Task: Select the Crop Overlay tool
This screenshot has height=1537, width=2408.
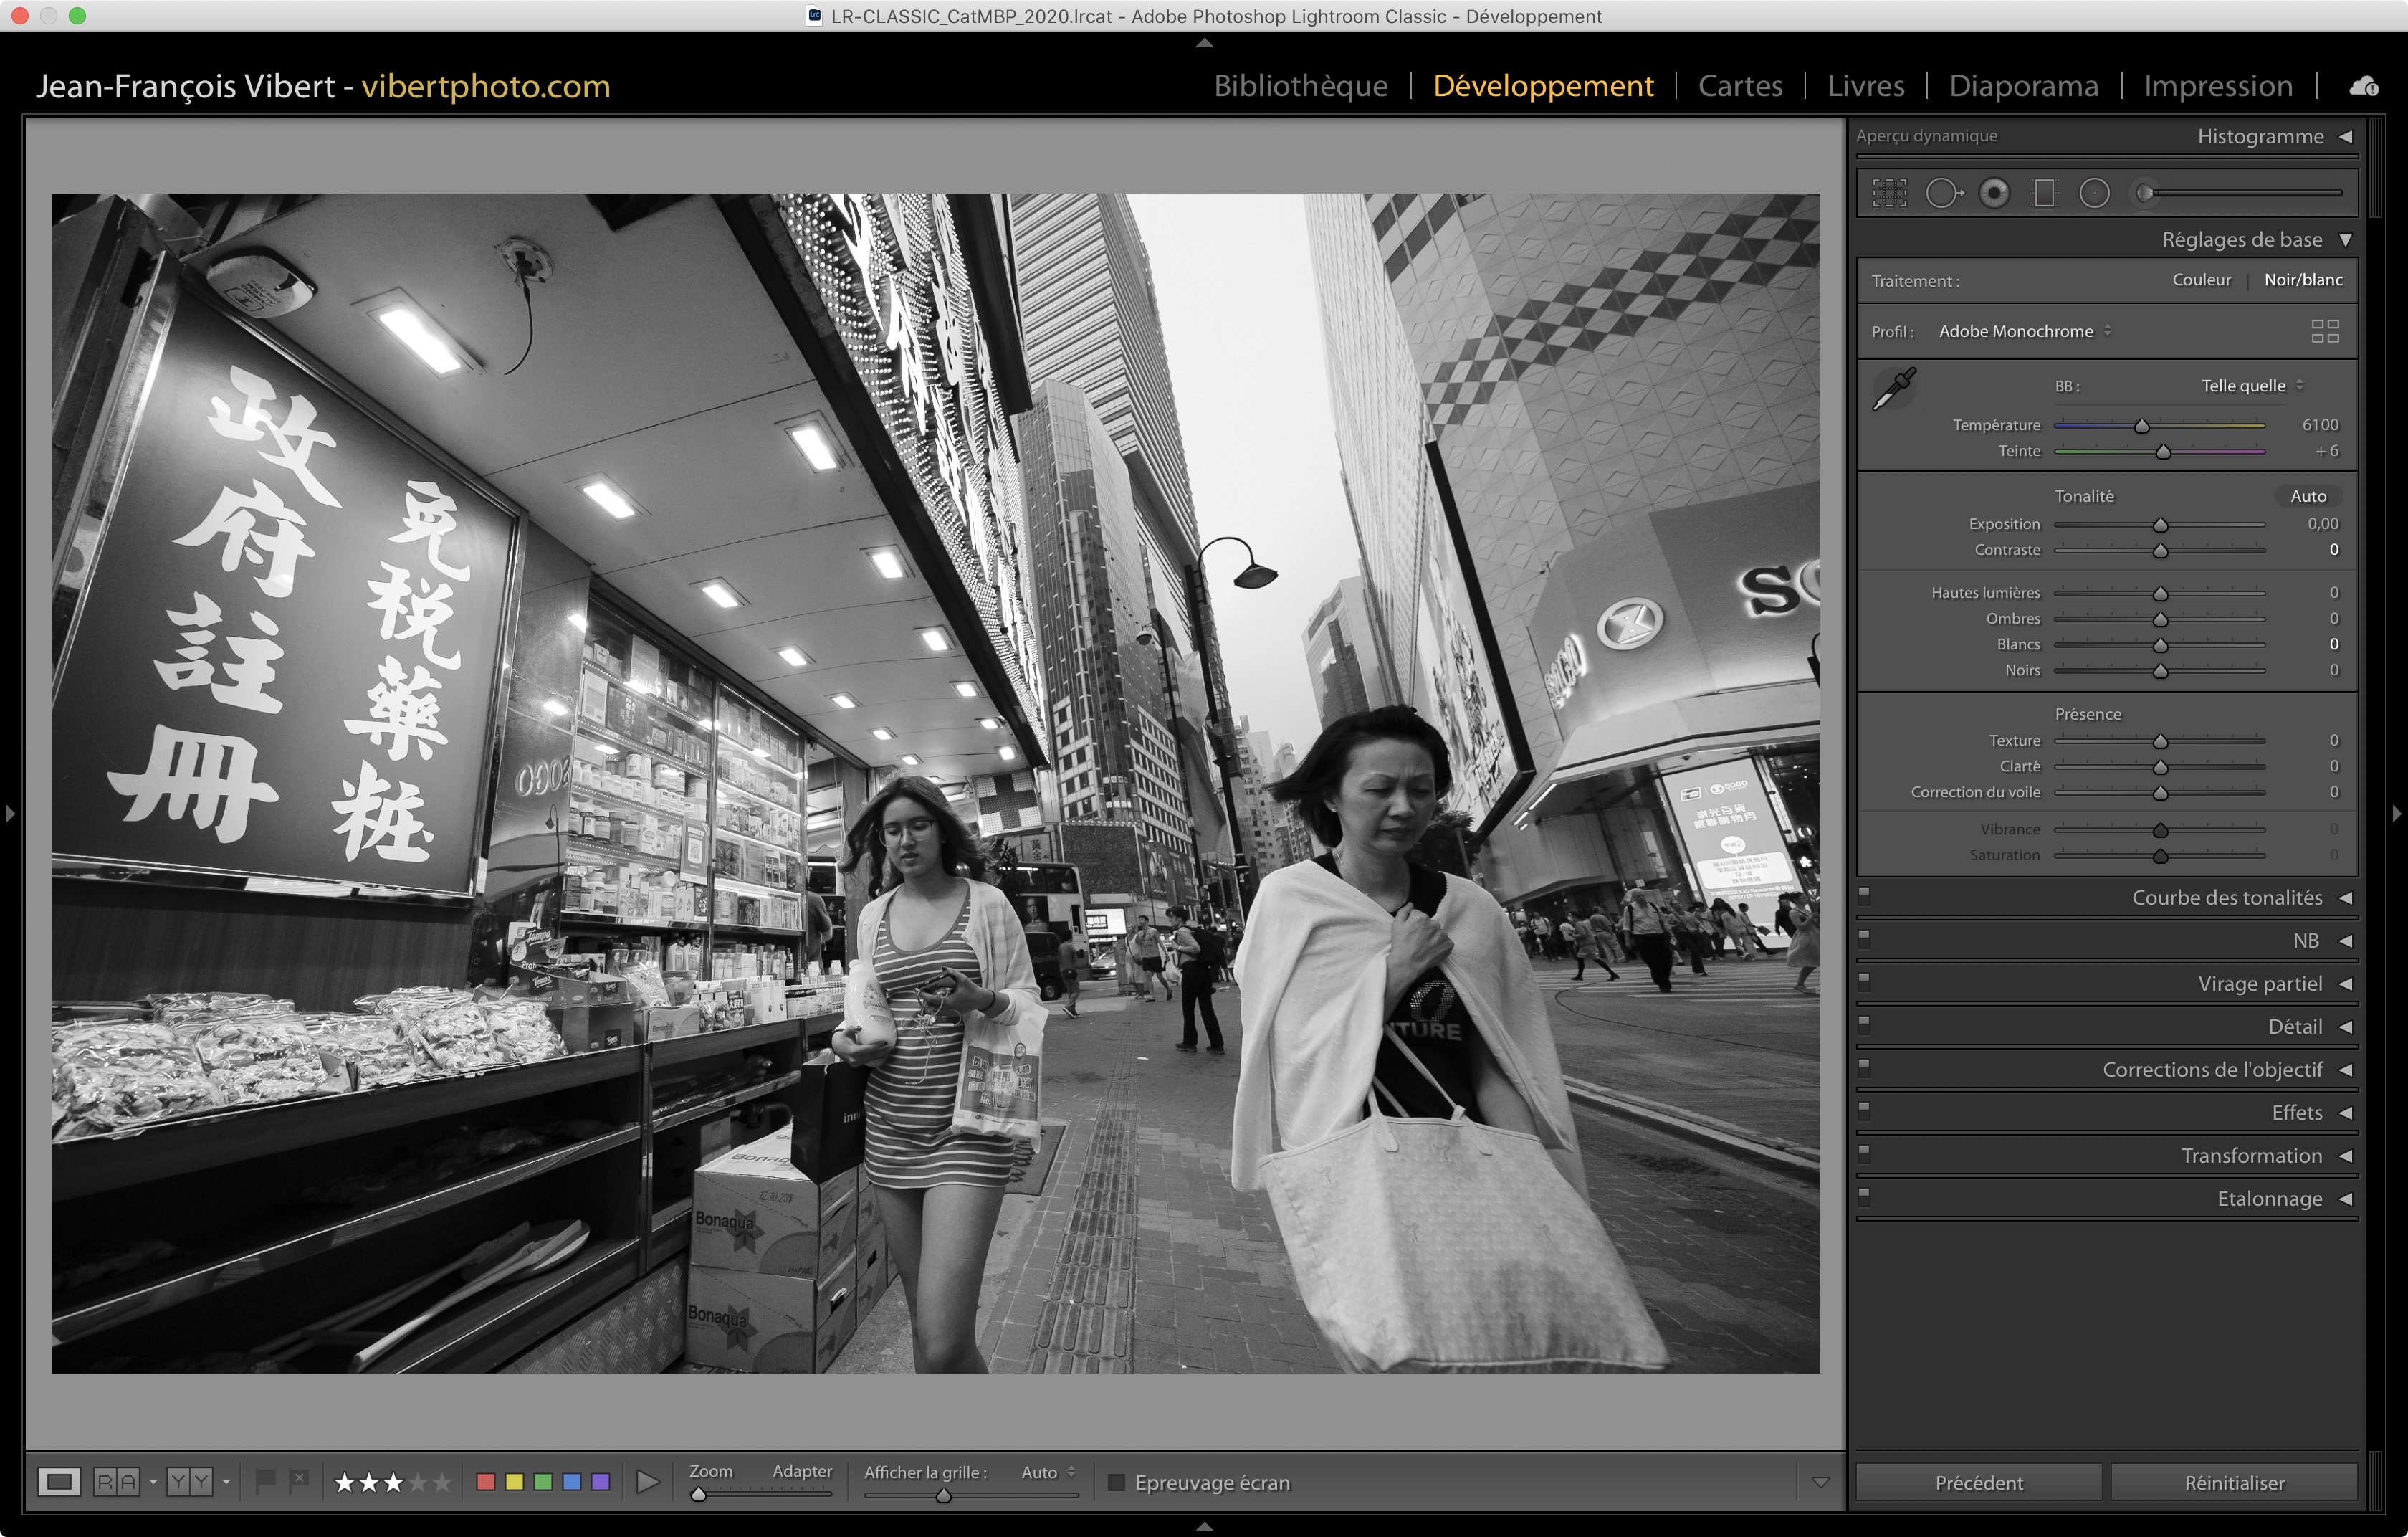Action: [1889, 192]
